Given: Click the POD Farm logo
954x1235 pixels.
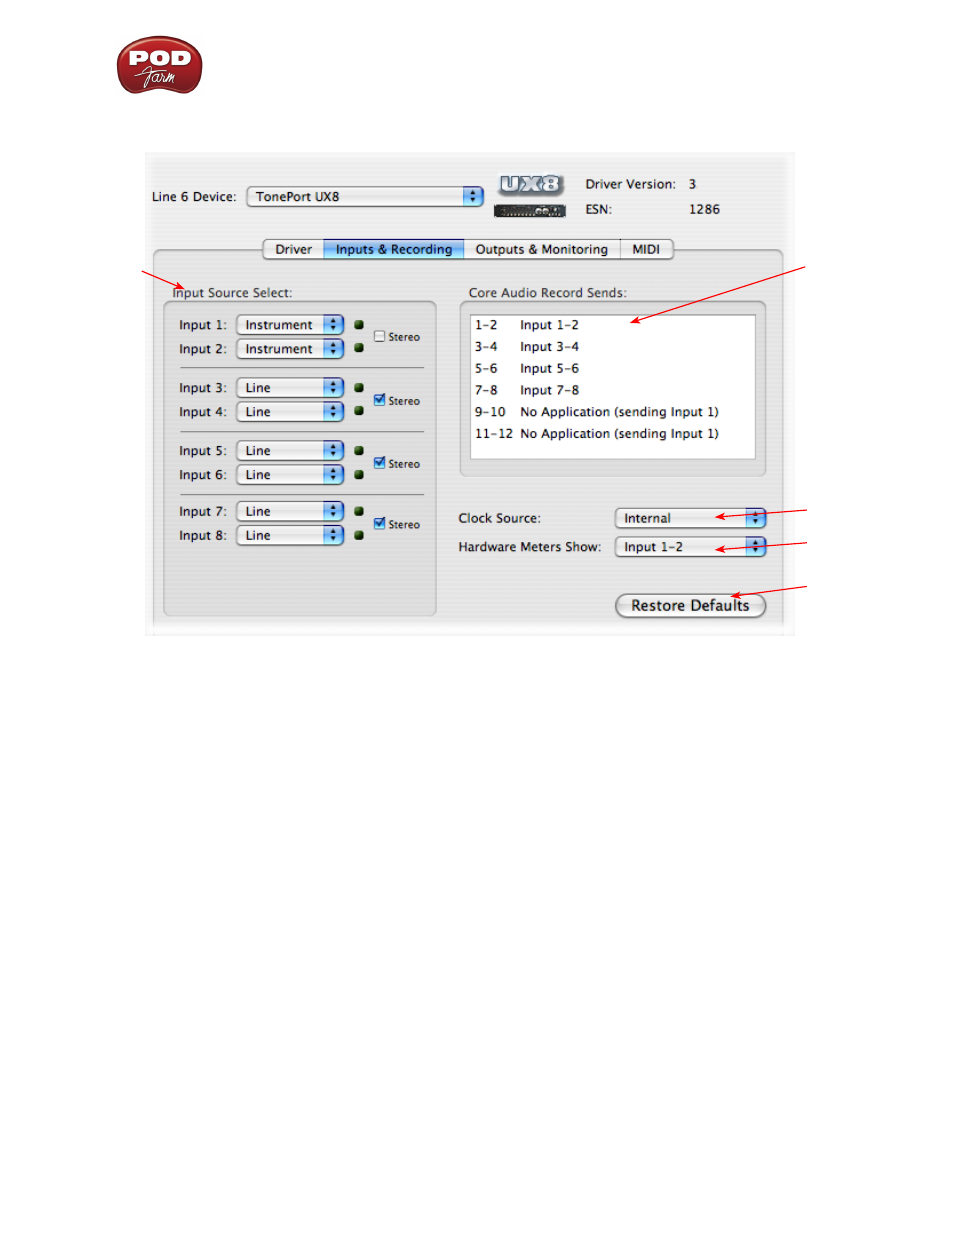Looking at the screenshot, I should click(159, 65).
